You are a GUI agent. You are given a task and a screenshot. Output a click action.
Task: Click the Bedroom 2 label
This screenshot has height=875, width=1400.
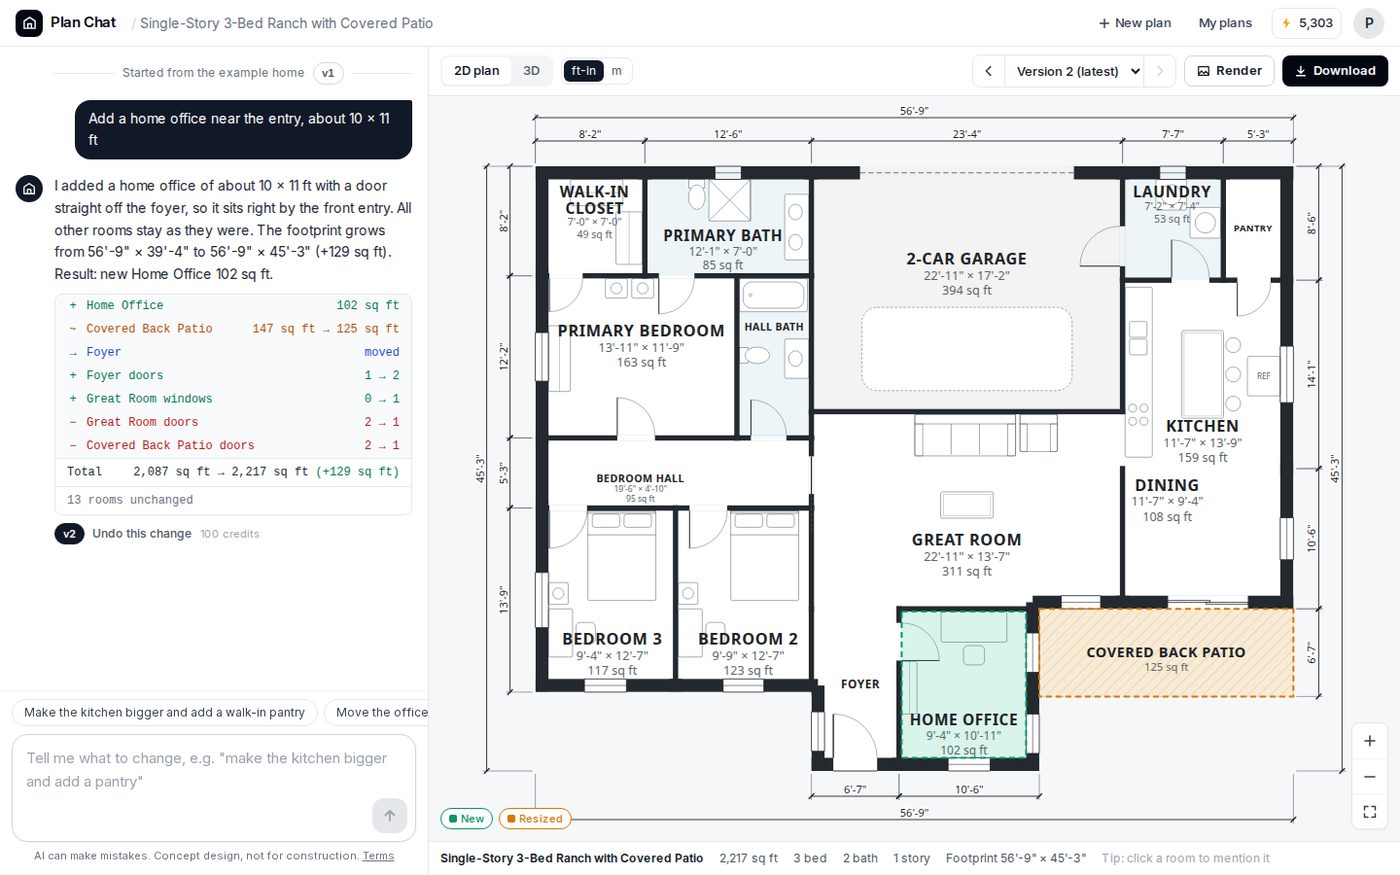(x=748, y=639)
